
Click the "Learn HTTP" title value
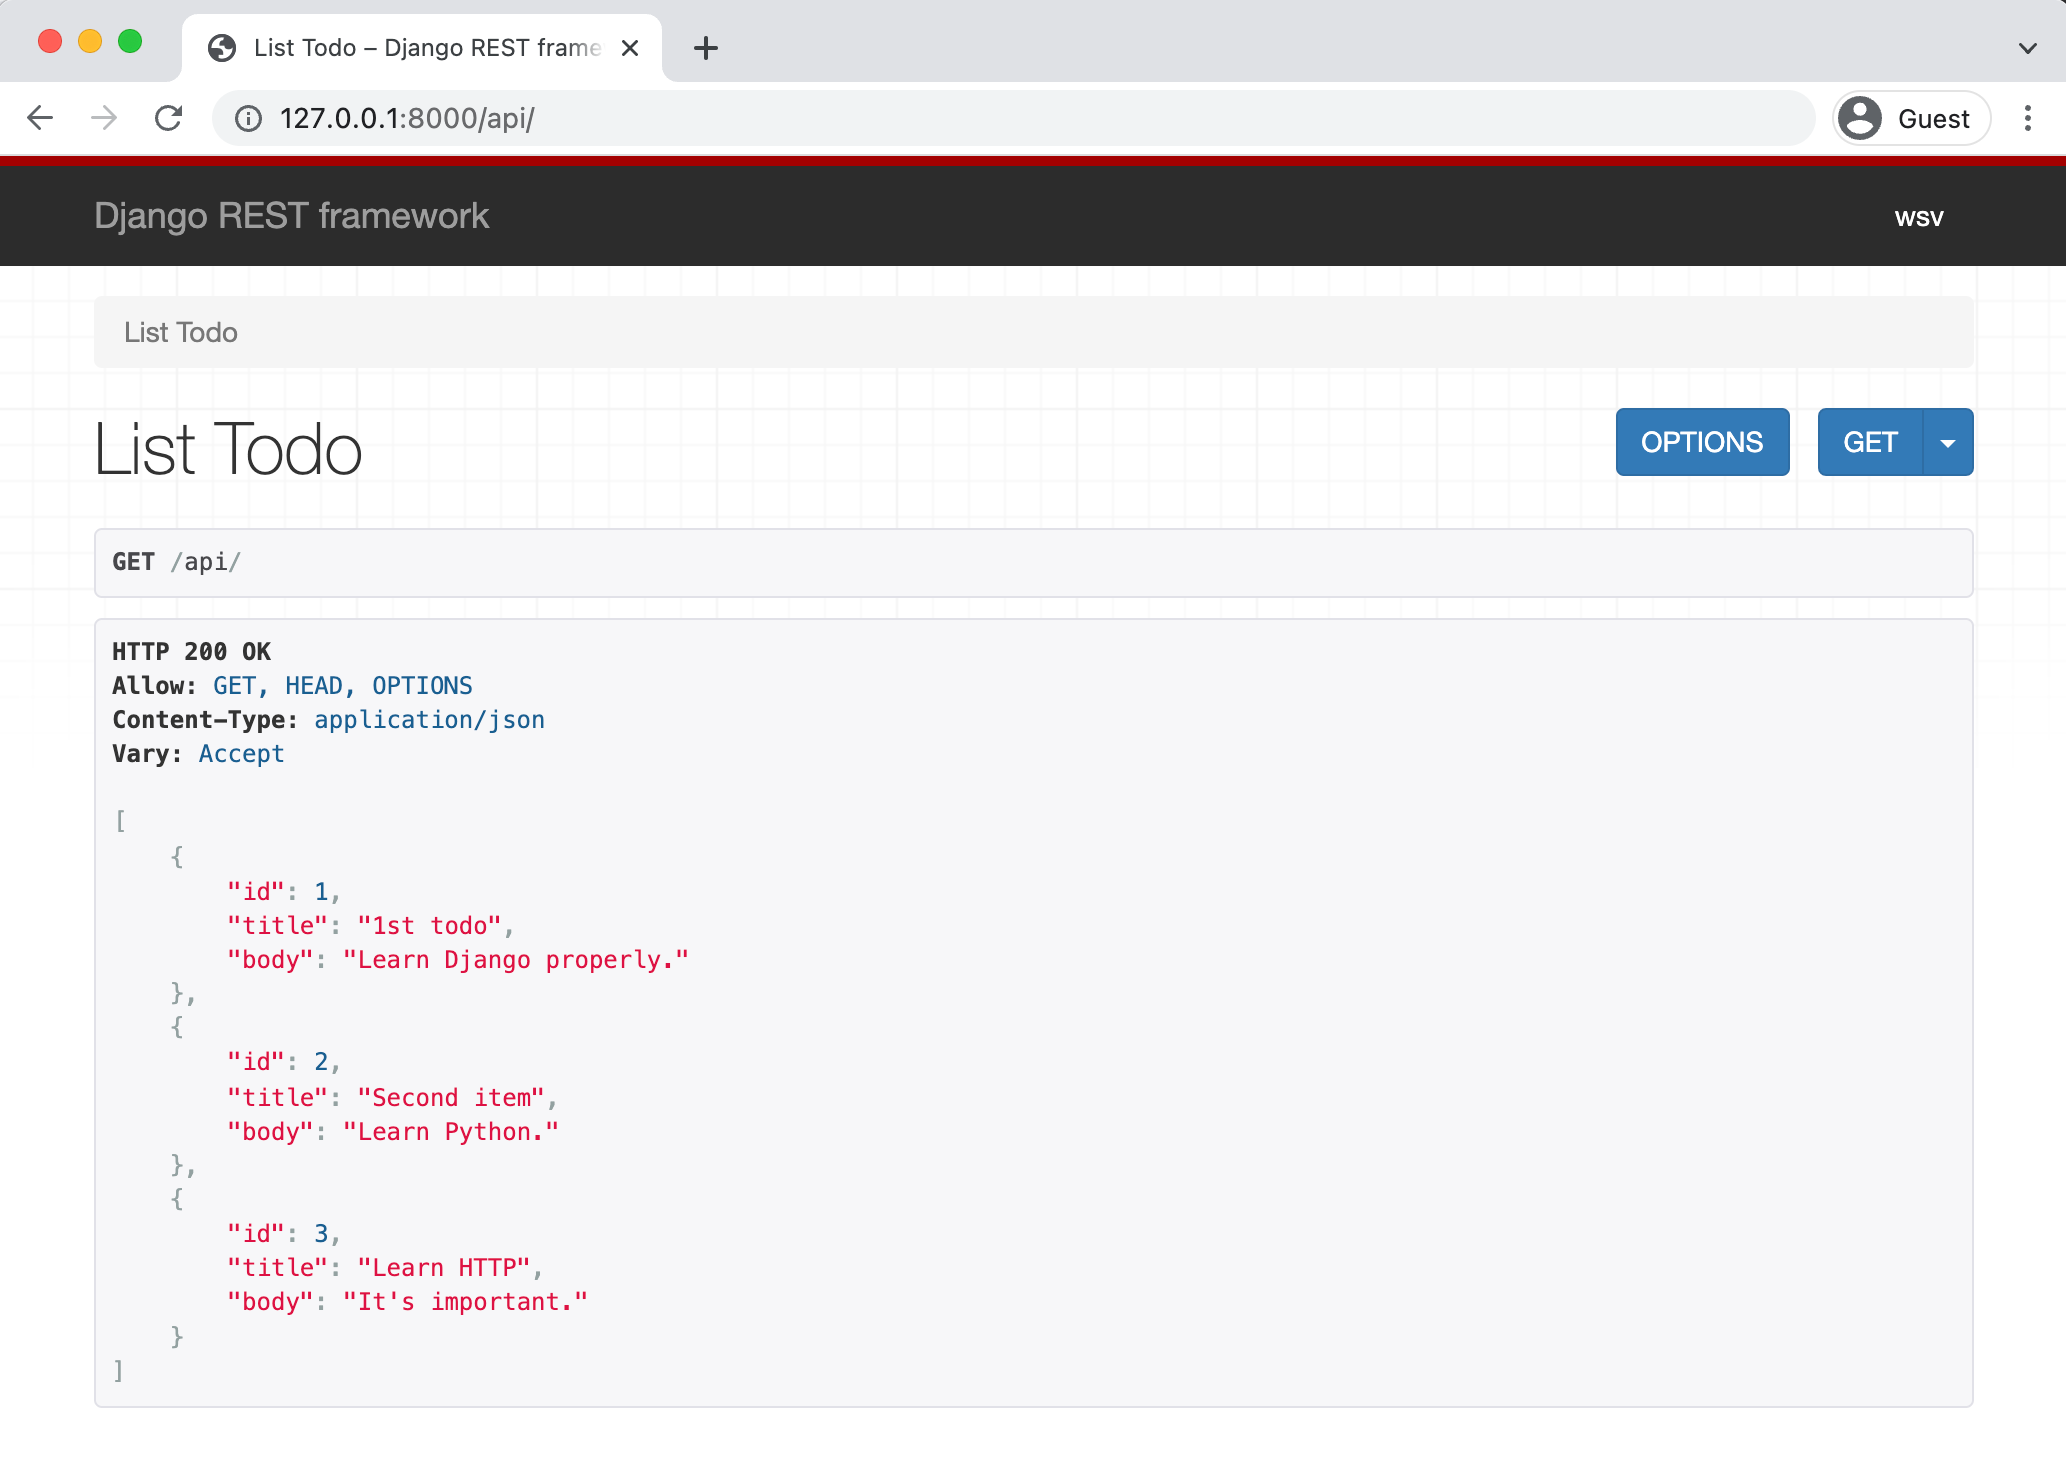(x=444, y=1268)
